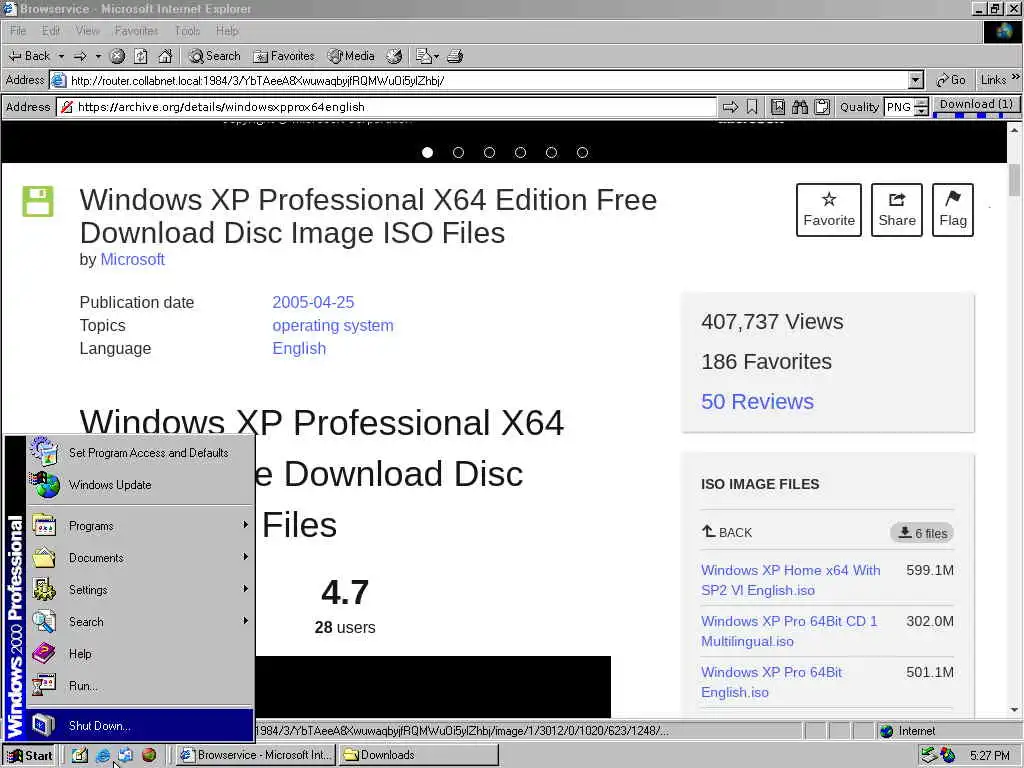
Task: Go back using the Back arrow button
Action: [29, 56]
